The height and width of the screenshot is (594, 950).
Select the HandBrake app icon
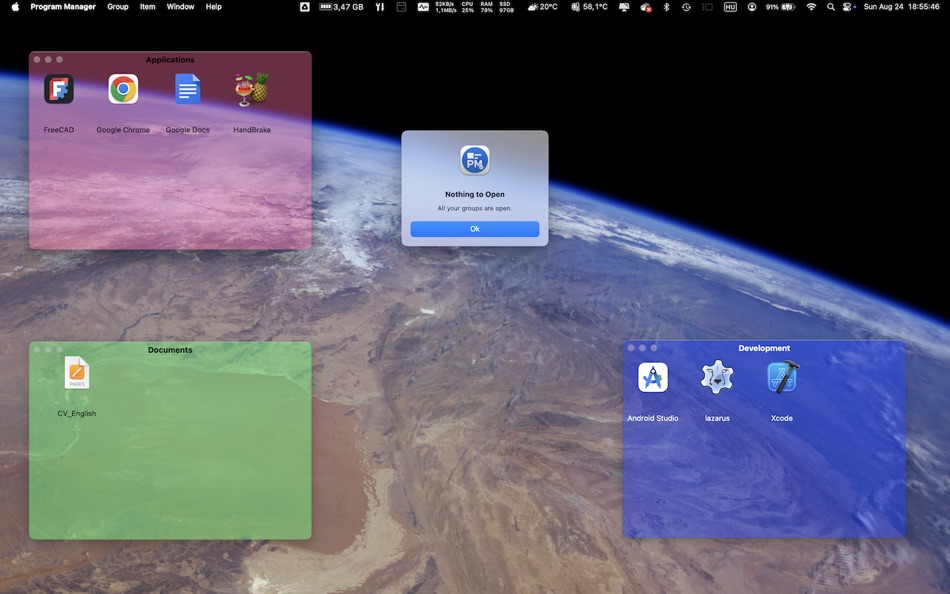point(251,89)
